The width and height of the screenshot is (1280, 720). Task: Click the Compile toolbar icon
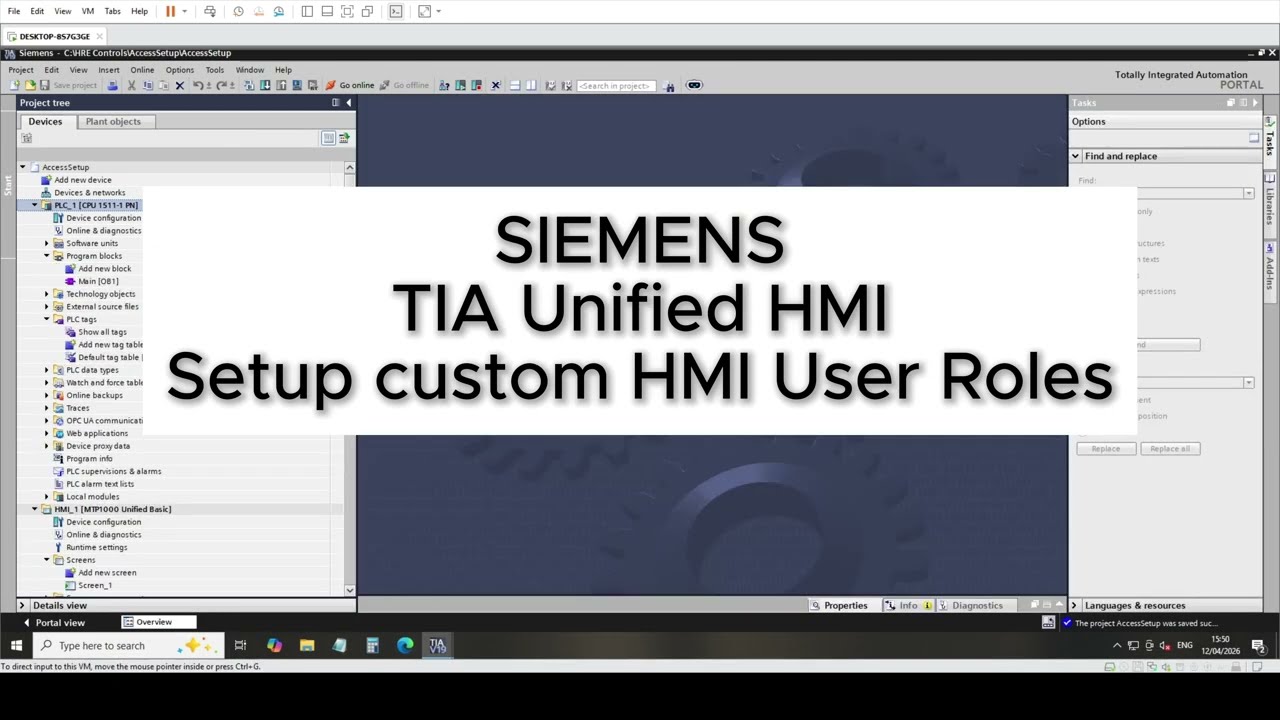(249, 85)
